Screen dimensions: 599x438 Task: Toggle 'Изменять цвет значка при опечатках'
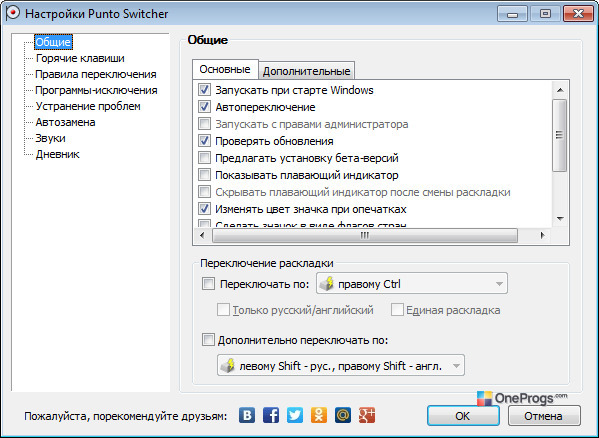coord(204,209)
